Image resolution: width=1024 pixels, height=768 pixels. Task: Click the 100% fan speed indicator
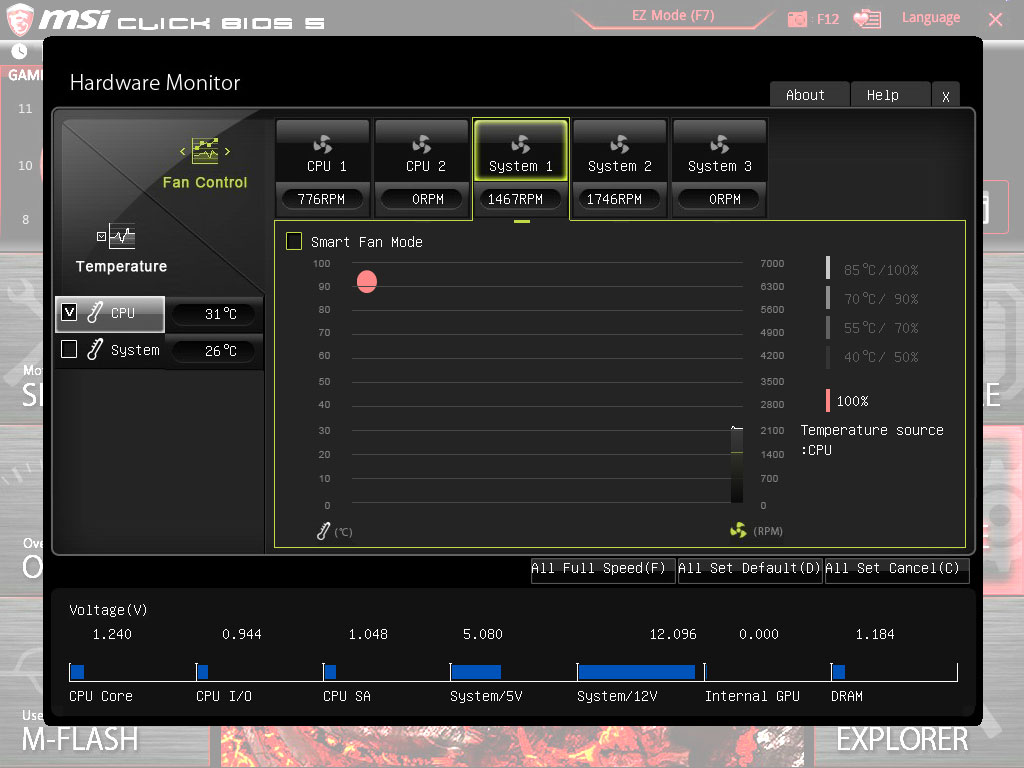(848, 401)
